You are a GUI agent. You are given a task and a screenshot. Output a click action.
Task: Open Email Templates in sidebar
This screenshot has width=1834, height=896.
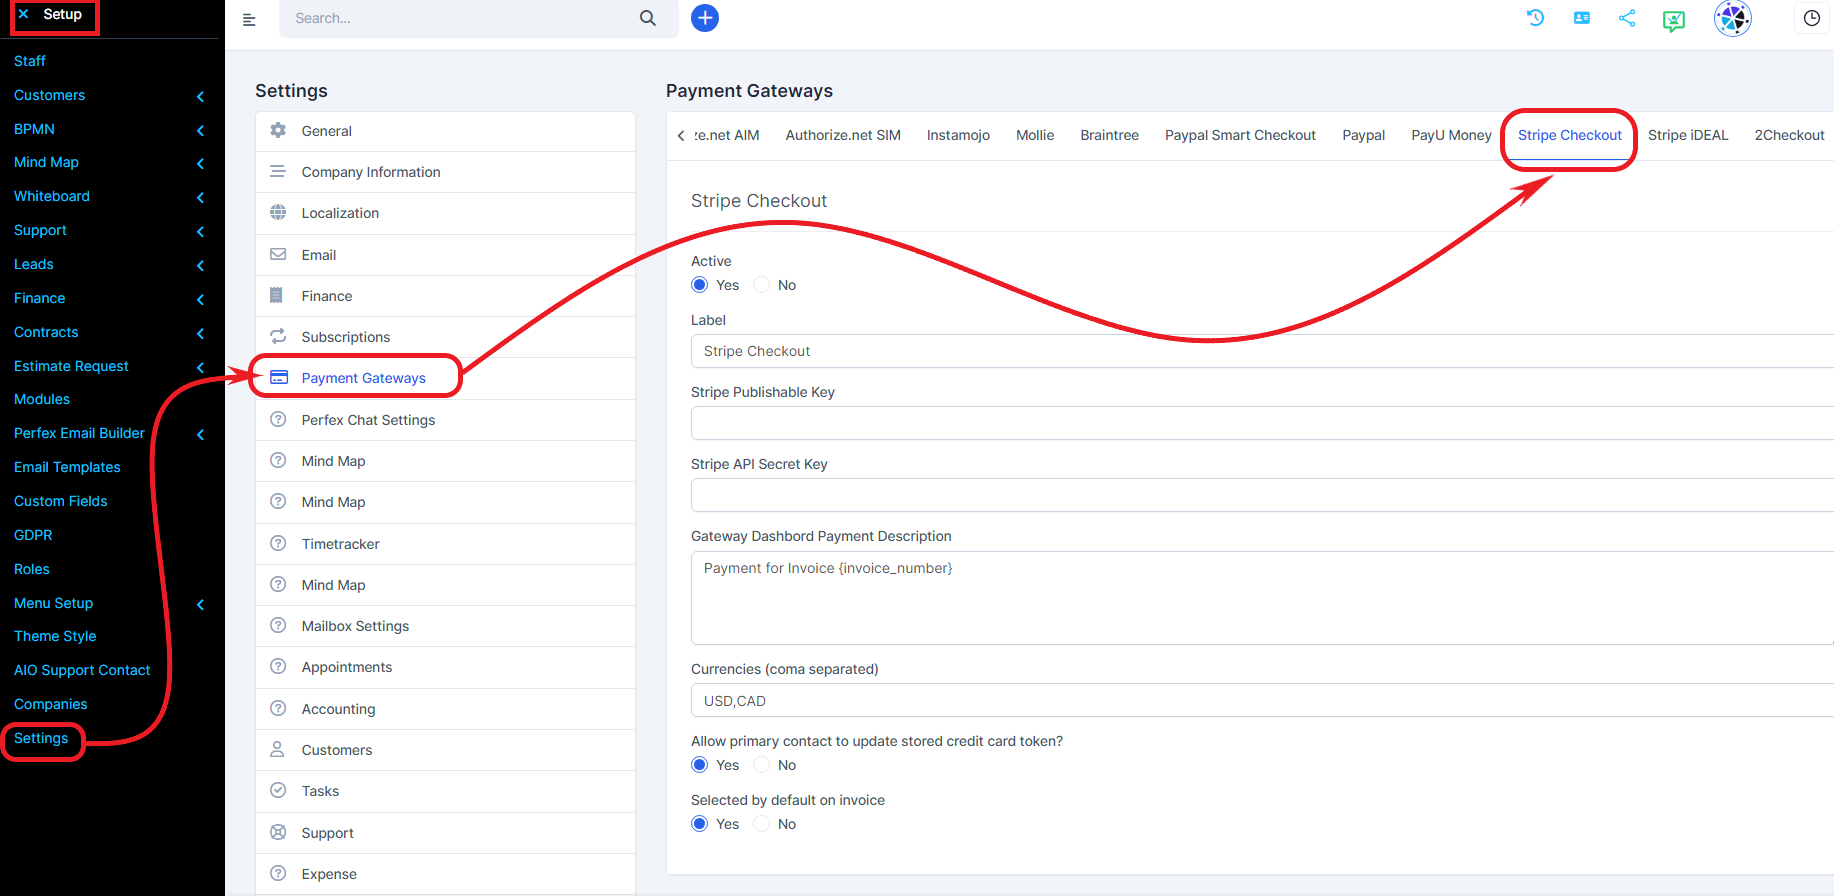click(x=67, y=467)
